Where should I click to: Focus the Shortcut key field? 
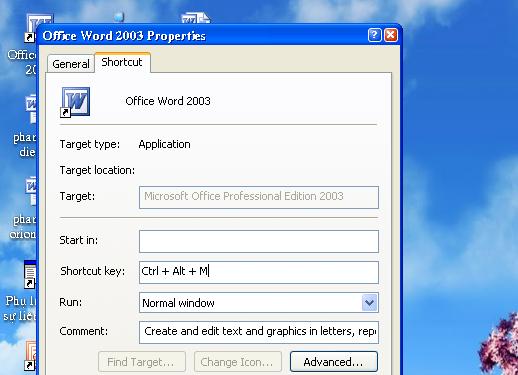click(x=259, y=272)
